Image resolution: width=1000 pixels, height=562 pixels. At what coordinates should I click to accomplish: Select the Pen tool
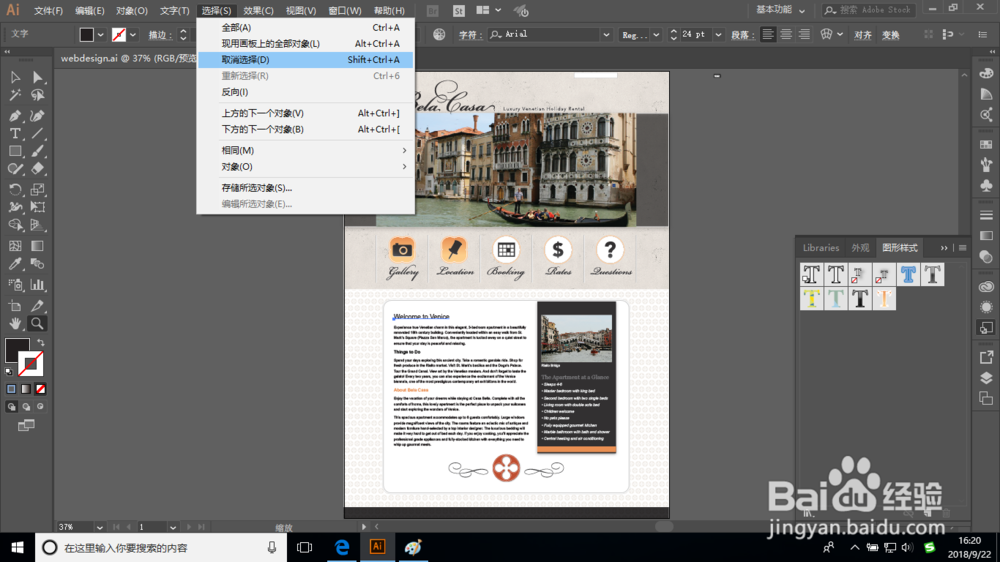point(15,115)
